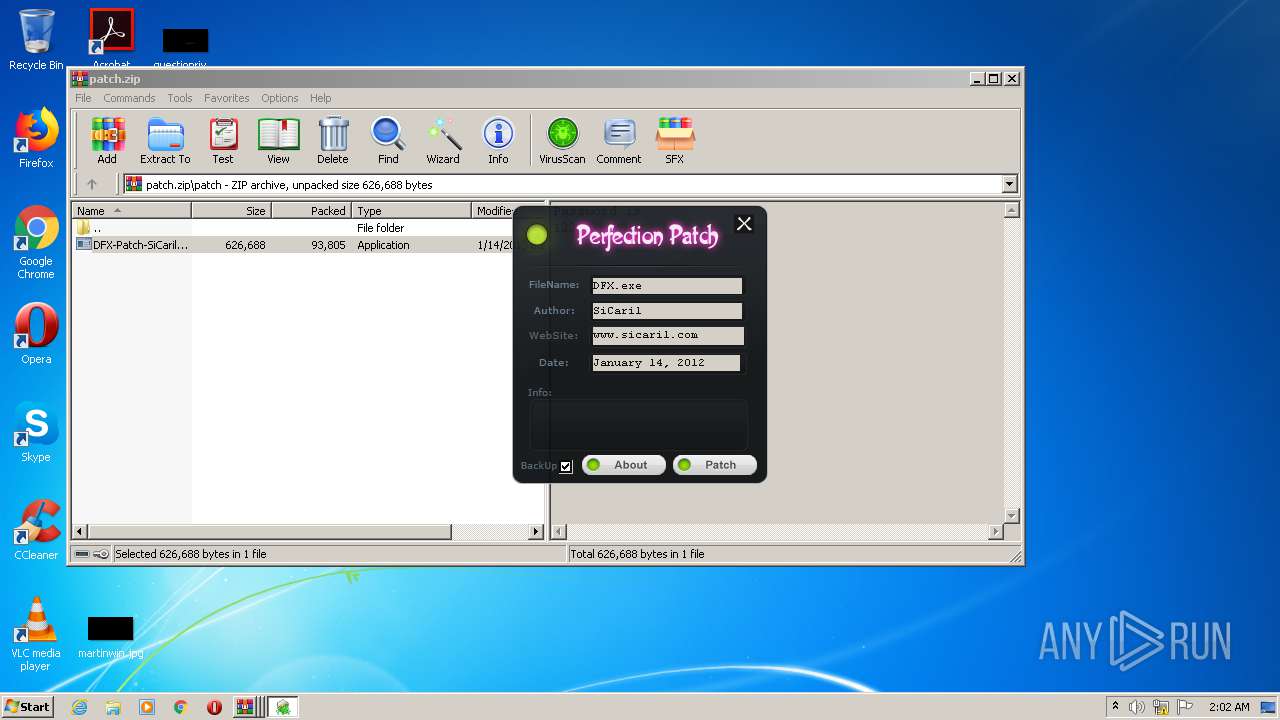Launch Google Chrome desktop shortcut
This screenshot has height=720, width=1280.
(36, 242)
